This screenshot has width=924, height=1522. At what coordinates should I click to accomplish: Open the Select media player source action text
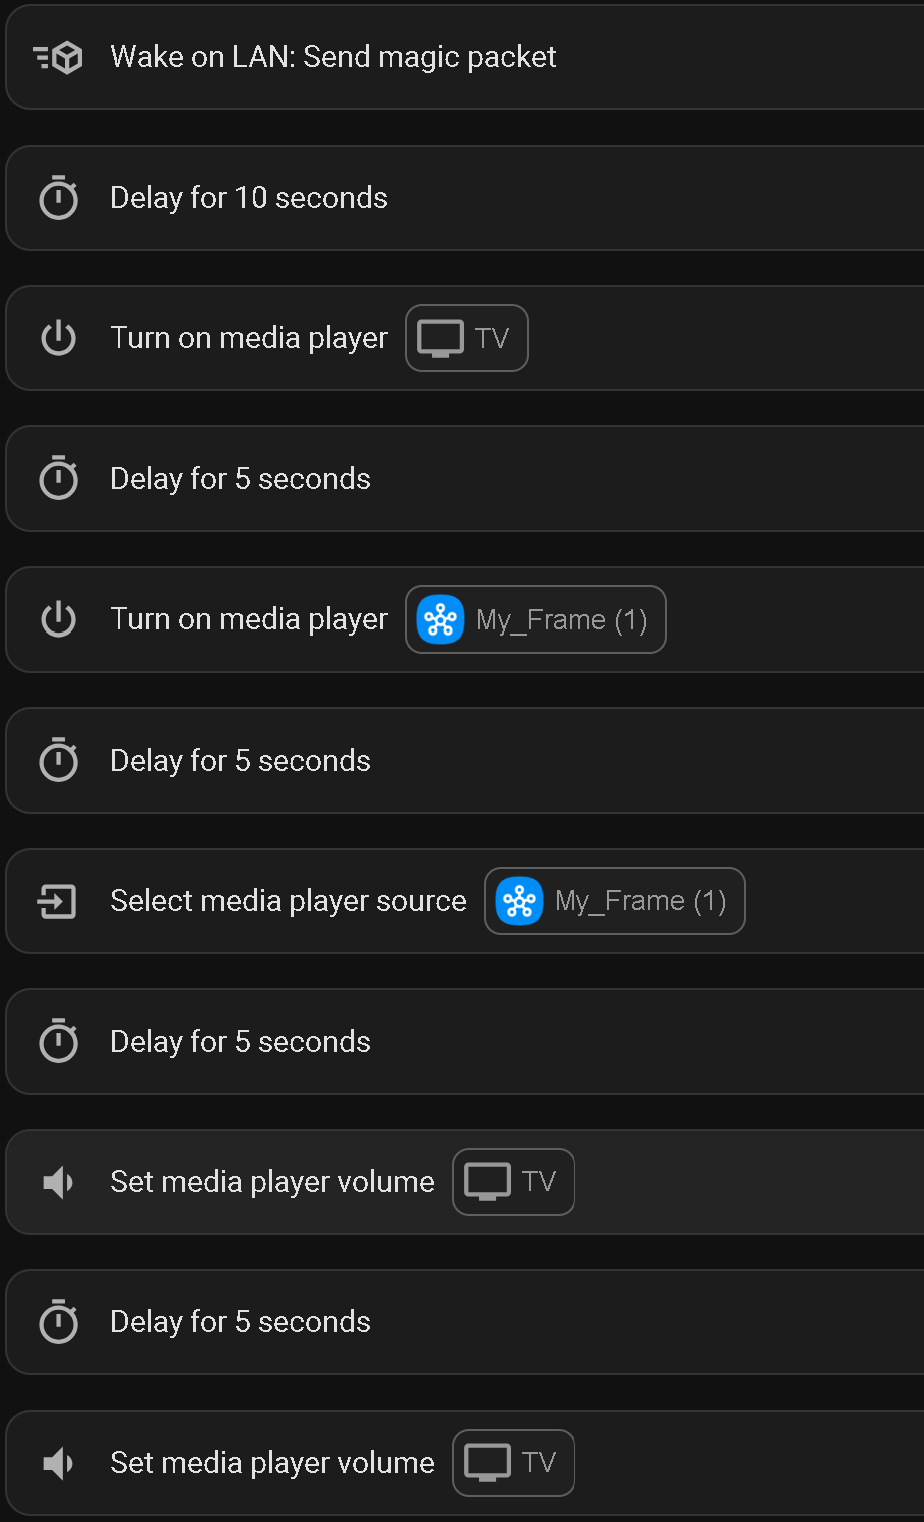click(288, 901)
